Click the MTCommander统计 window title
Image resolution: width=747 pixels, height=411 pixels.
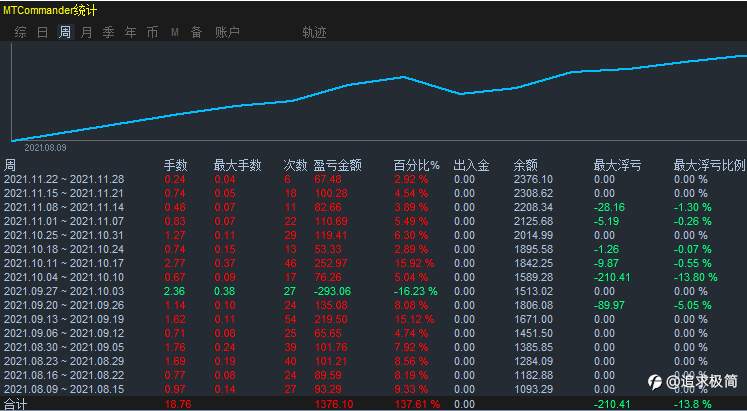(50, 10)
